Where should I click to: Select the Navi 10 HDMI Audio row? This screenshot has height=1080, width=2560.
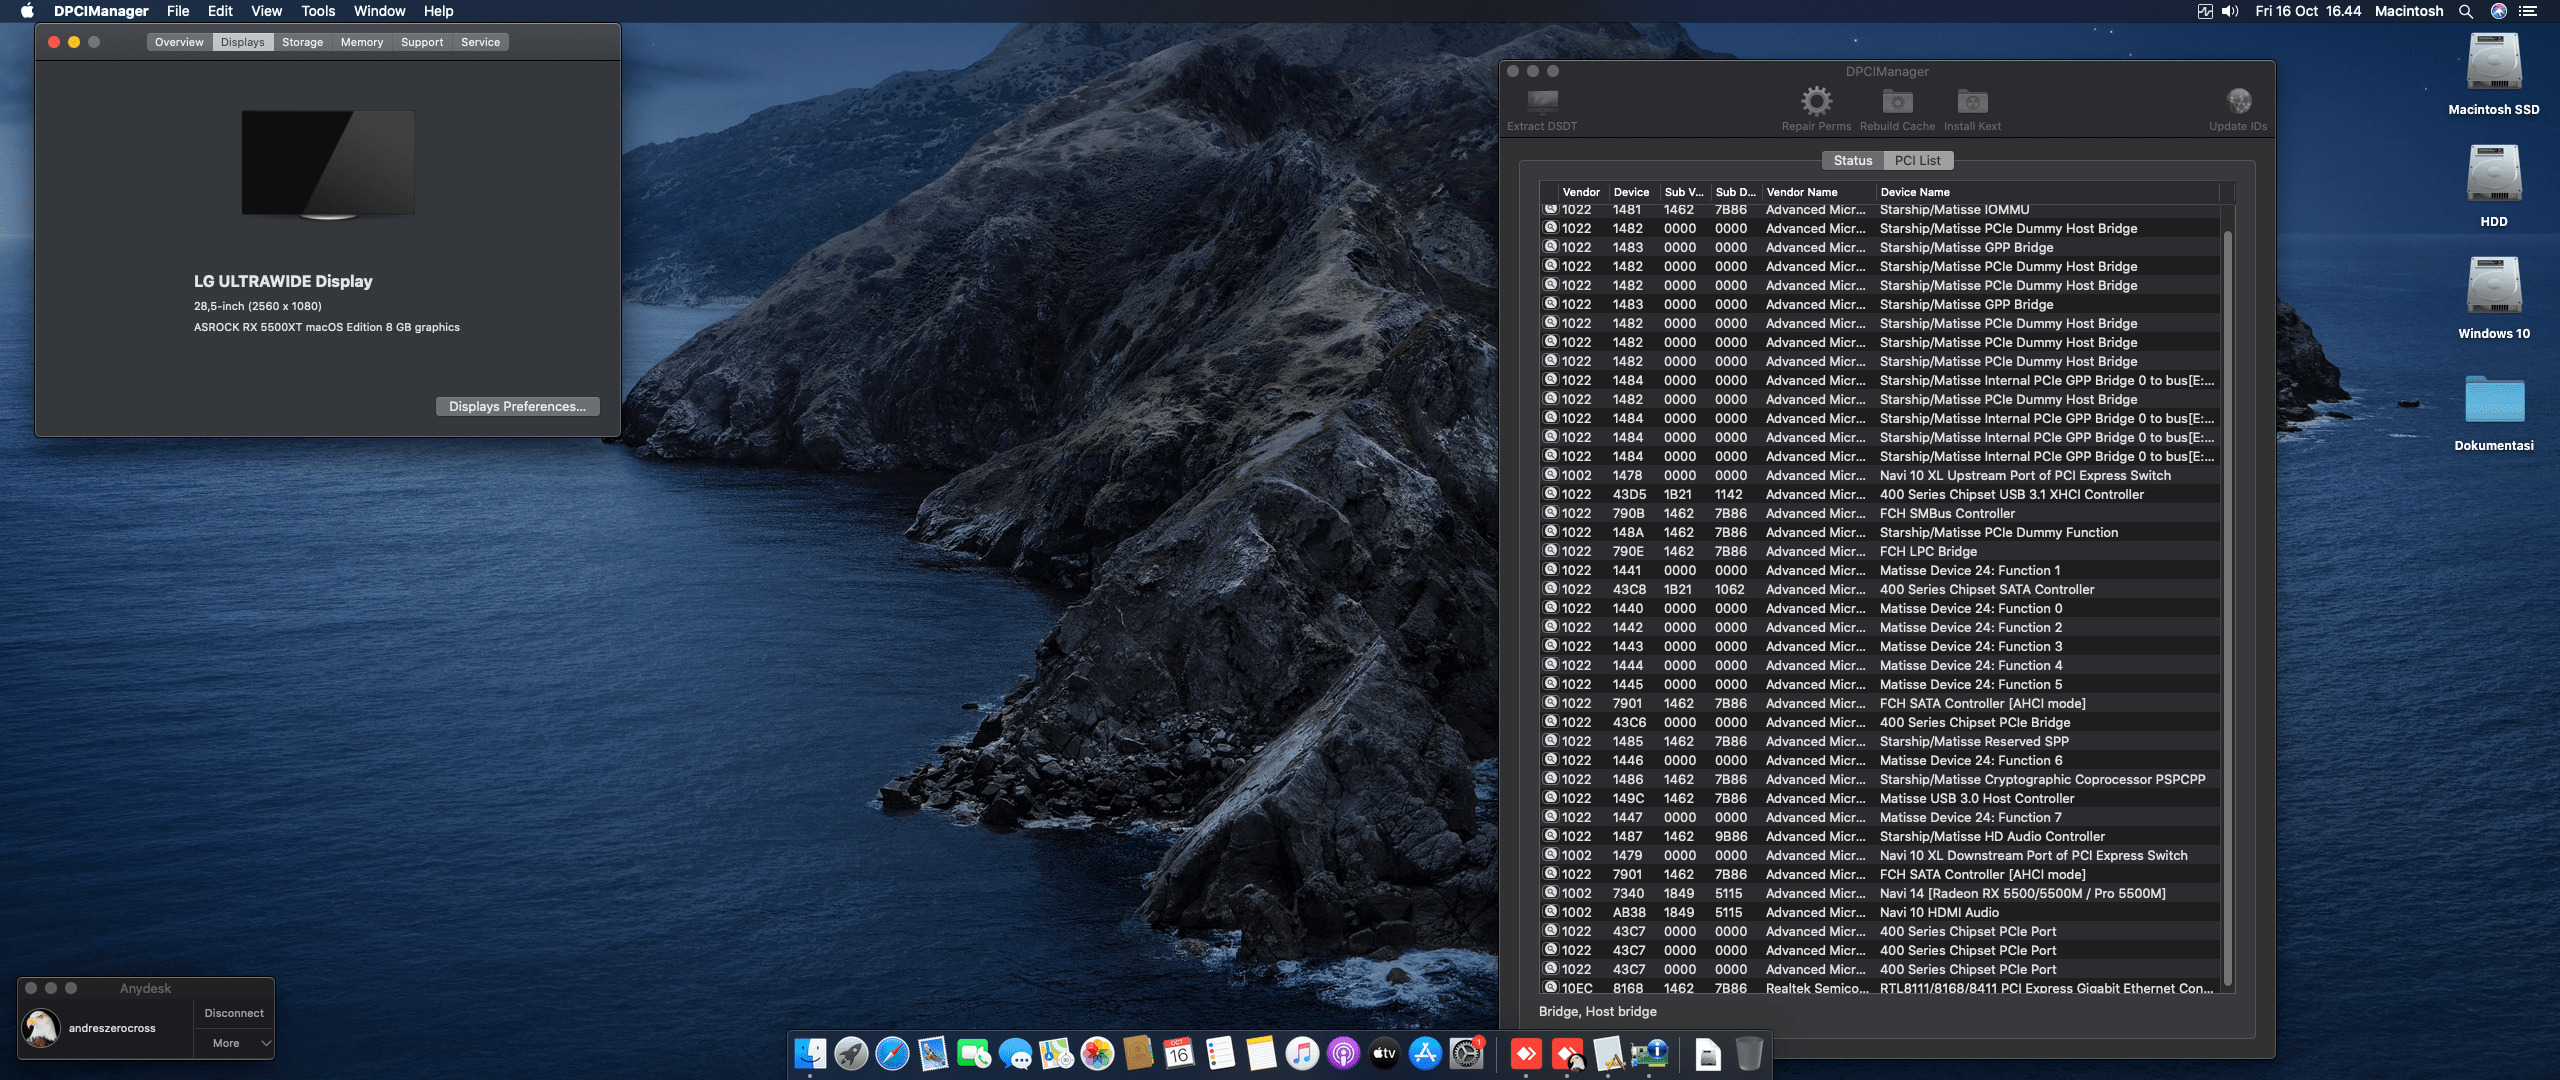click(1880, 912)
